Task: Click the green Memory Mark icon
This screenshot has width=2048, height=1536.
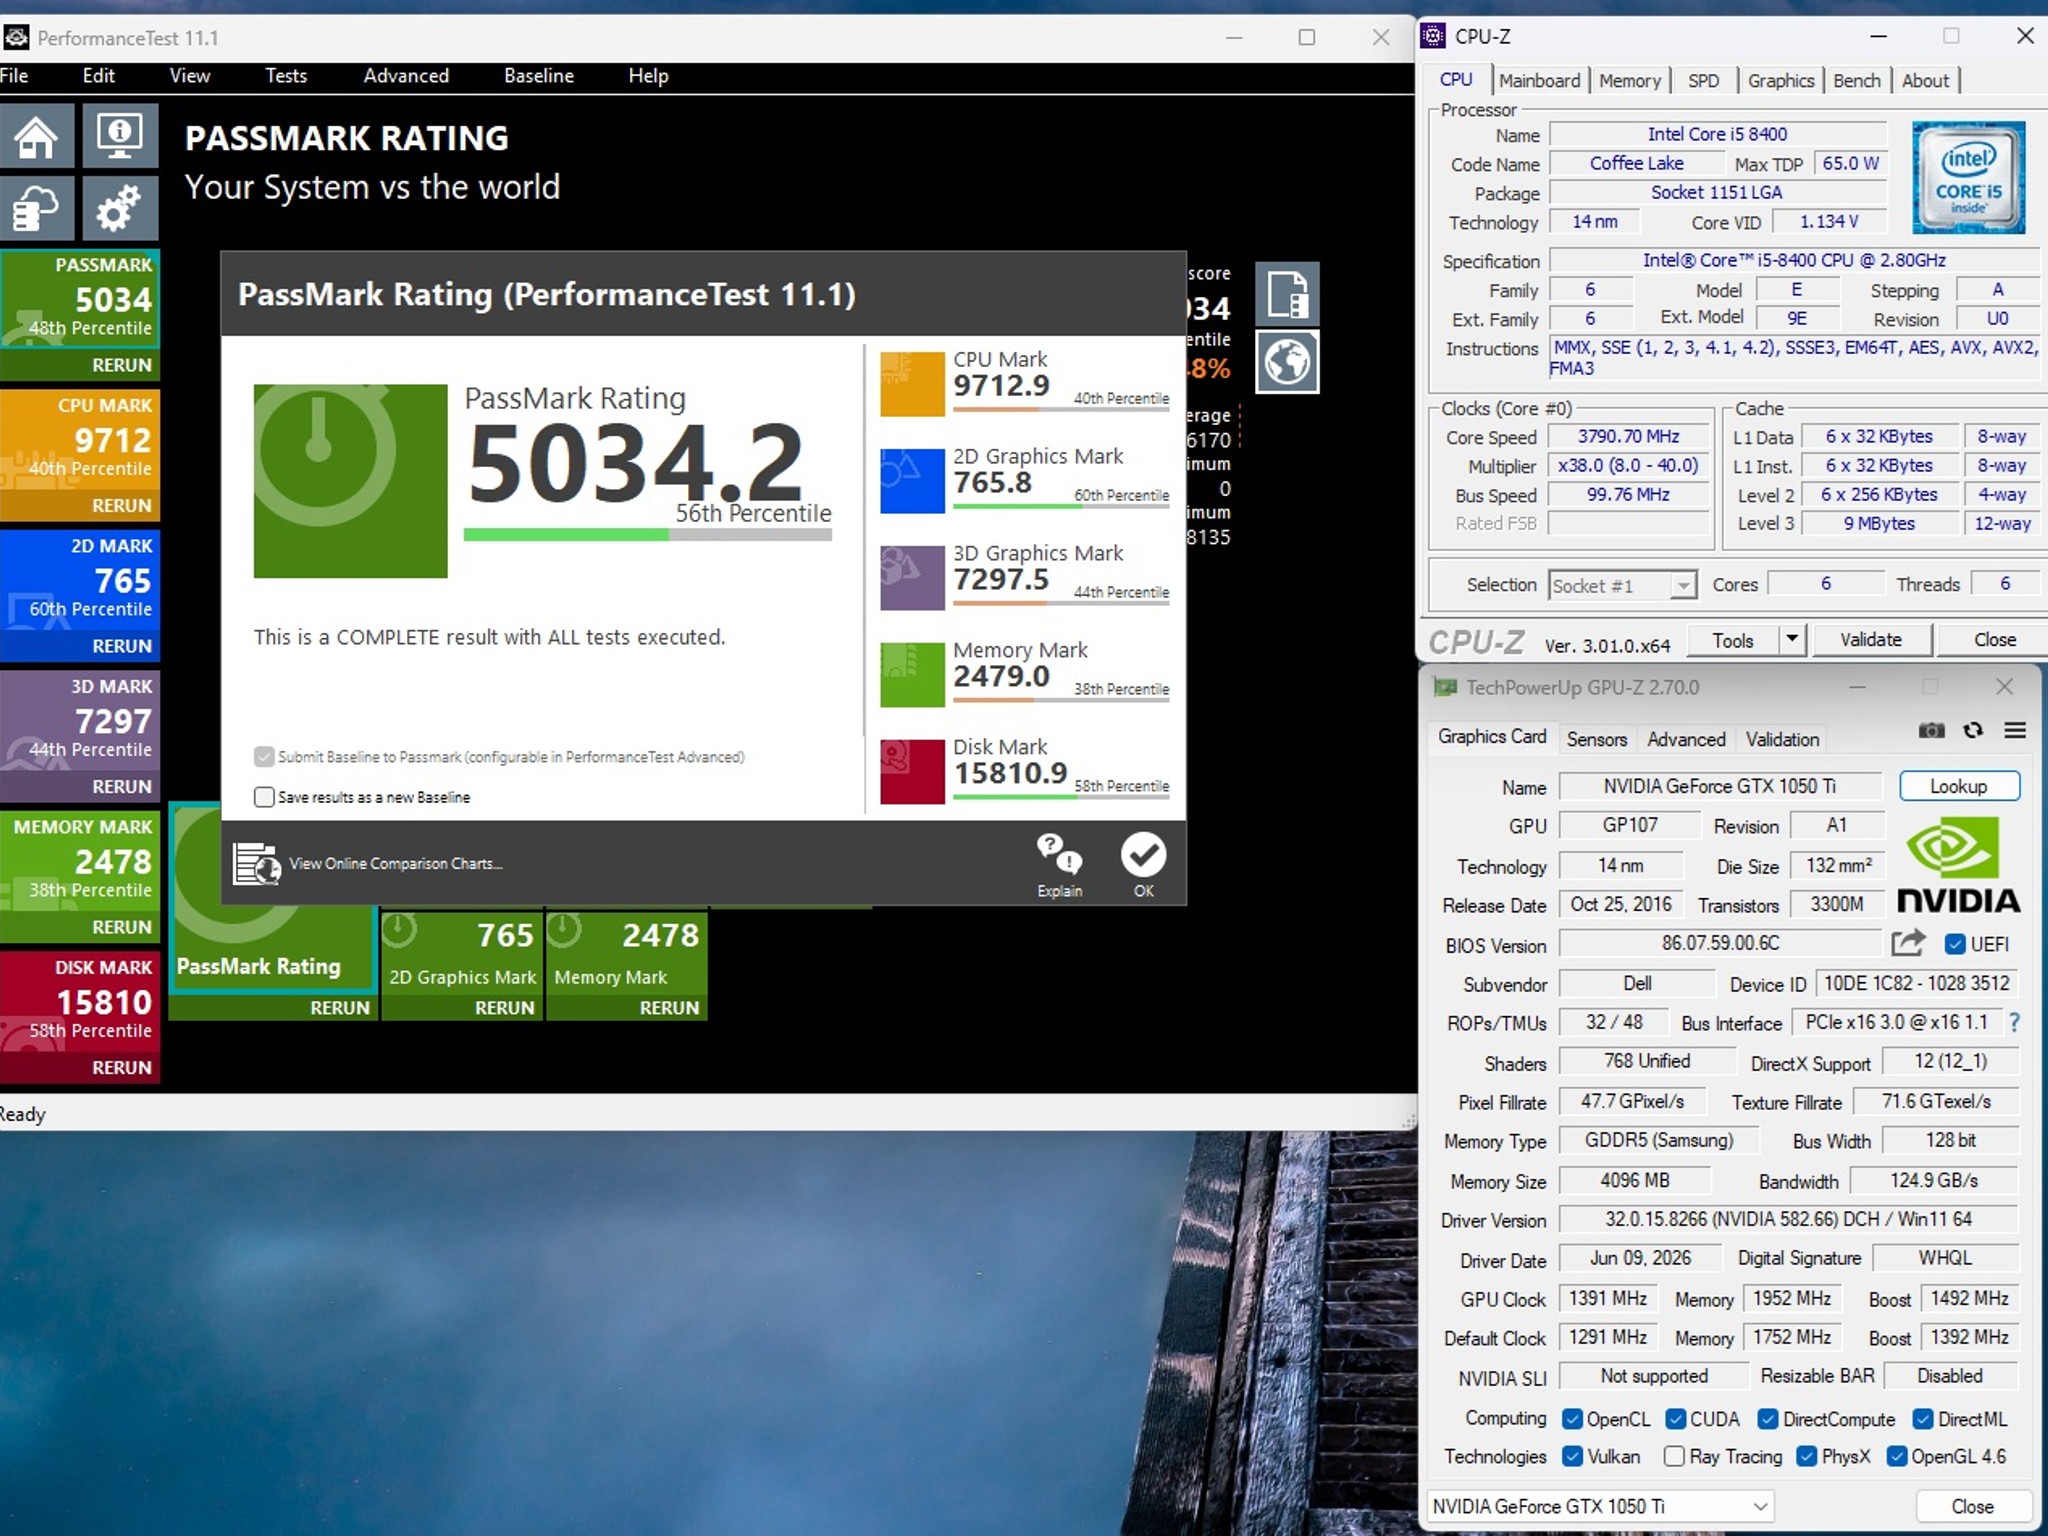Action: (912, 674)
